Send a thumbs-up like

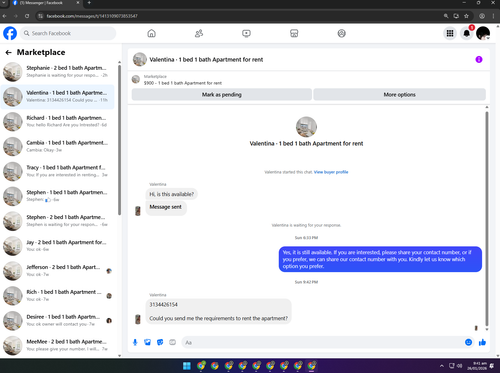pos(482,342)
